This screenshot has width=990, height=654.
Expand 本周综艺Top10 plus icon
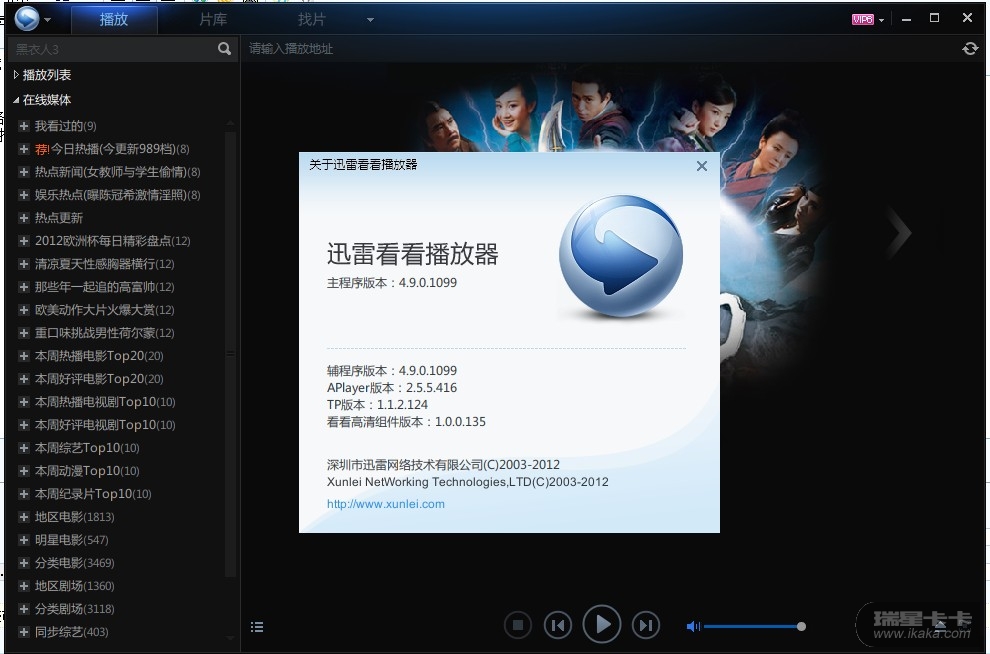pyautogui.click(x=24, y=448)
